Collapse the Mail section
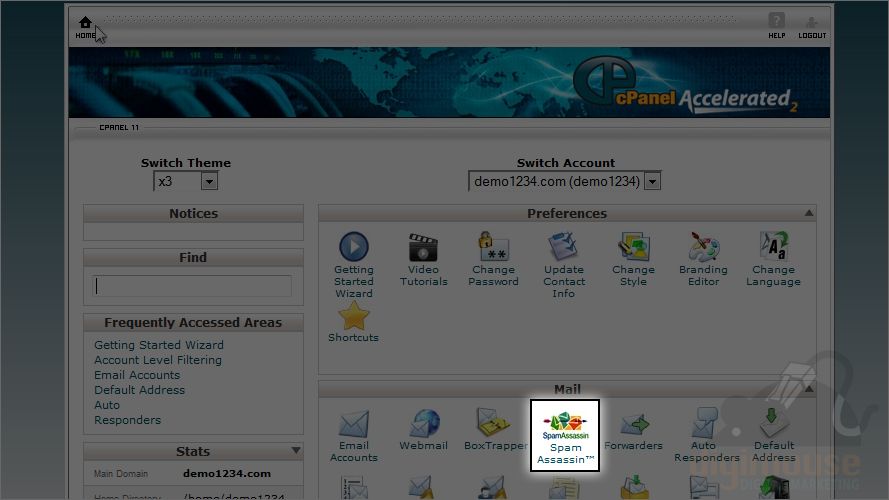Viewport: 889px width, 500px height. click(x=809, y=389)
